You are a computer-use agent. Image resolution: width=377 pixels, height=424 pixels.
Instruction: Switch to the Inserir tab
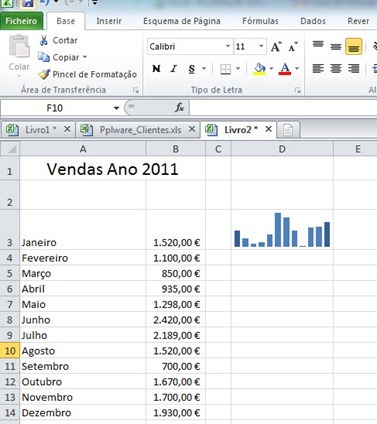[109, 21]
